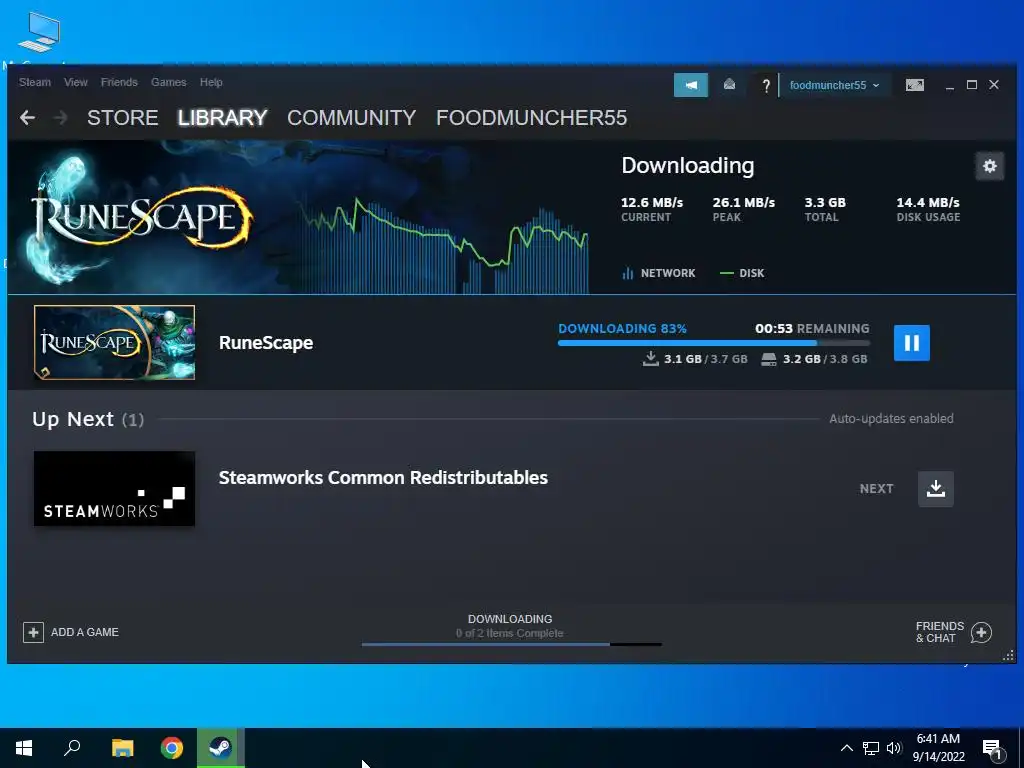Open the FOODMUNCHER55 profile tab
Image resolution: width=1024 pixels, height=768 pixels.
pos(532,118)
